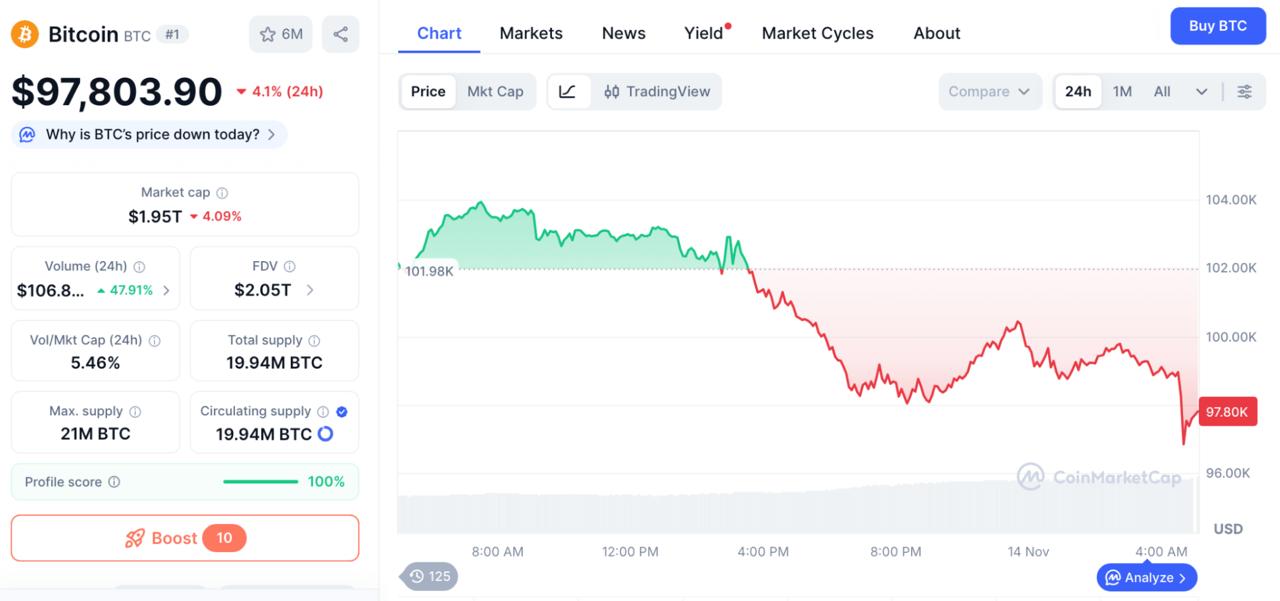Open chart settings sliders icon

point(1244,92)
